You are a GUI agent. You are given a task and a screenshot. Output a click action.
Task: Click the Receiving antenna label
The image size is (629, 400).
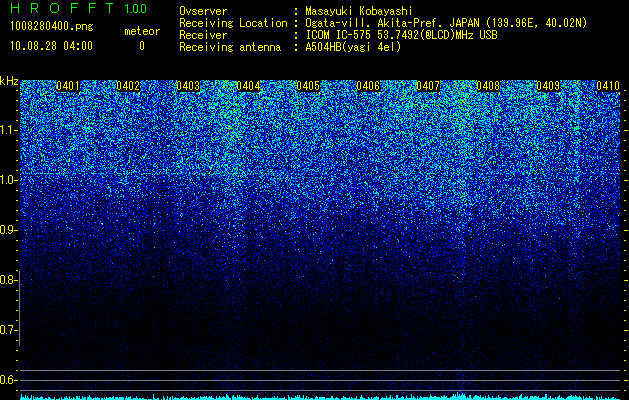click(x=230, y=47)
